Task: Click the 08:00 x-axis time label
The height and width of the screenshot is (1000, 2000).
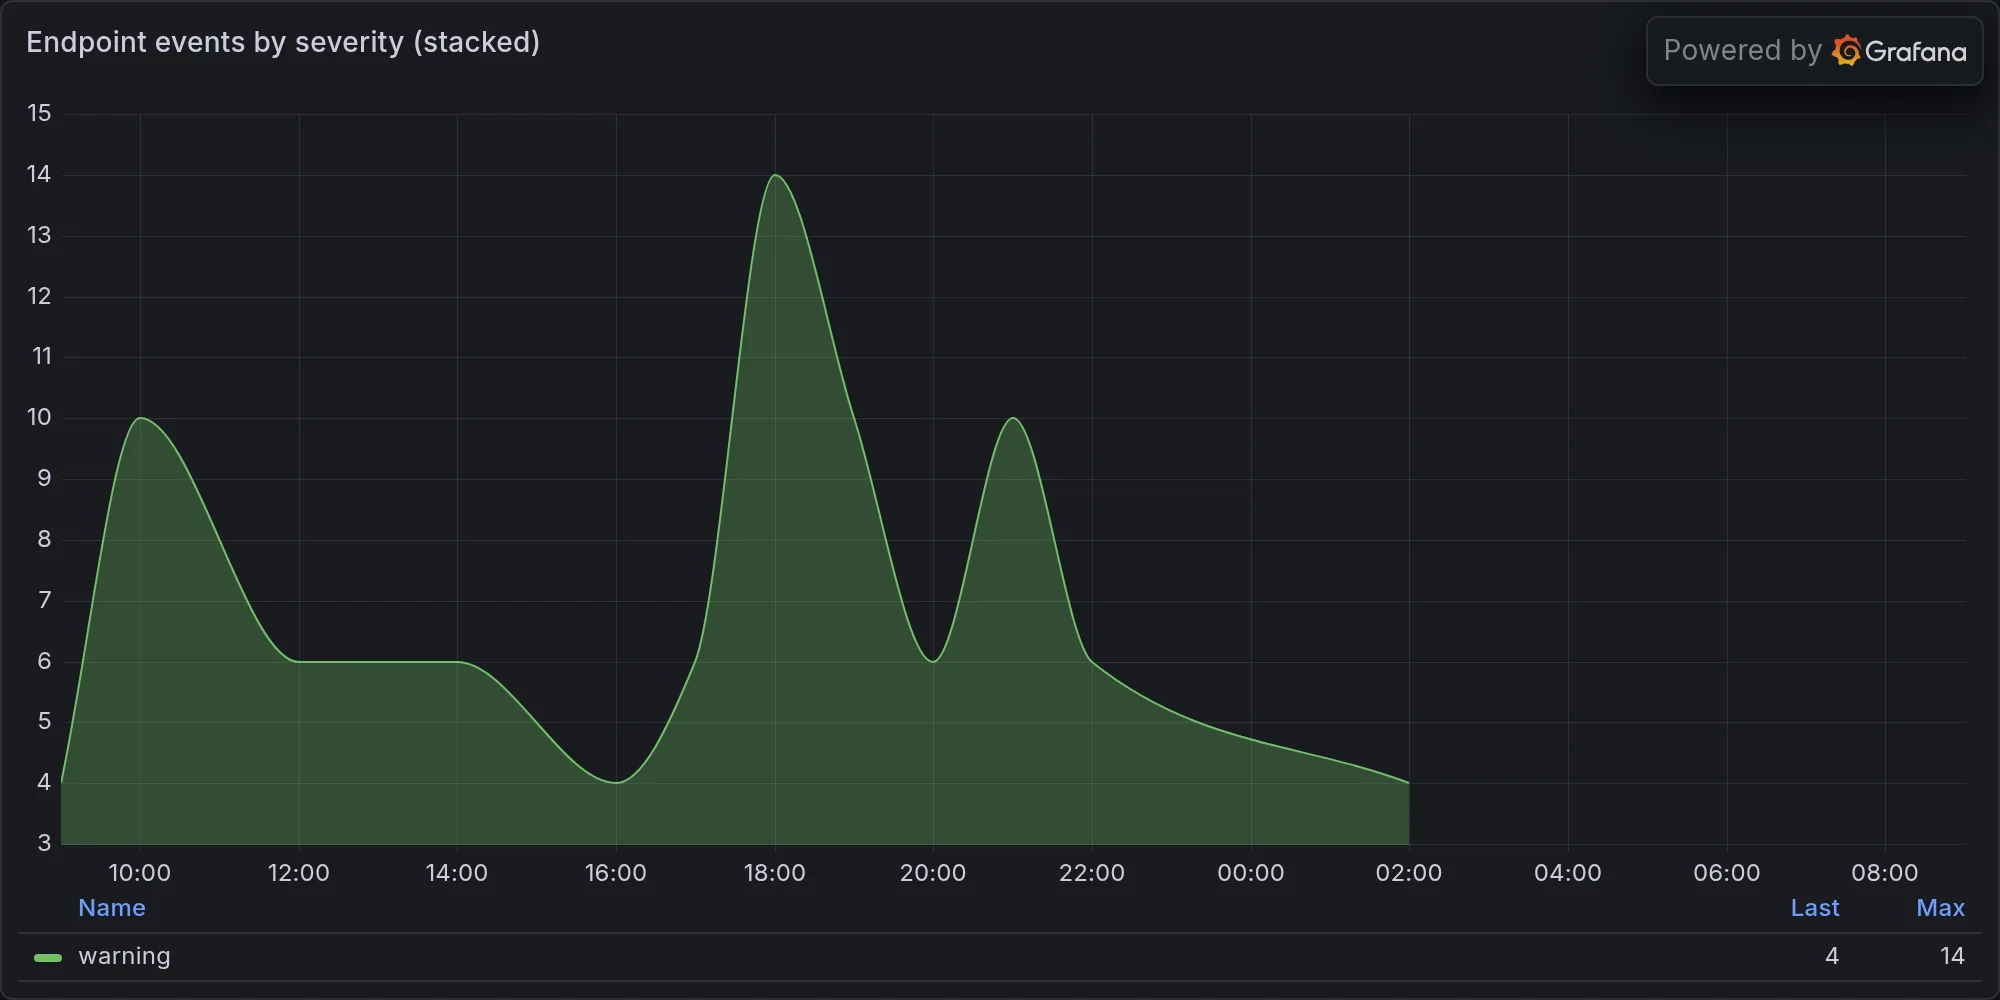Action: tap(1885, 873)
